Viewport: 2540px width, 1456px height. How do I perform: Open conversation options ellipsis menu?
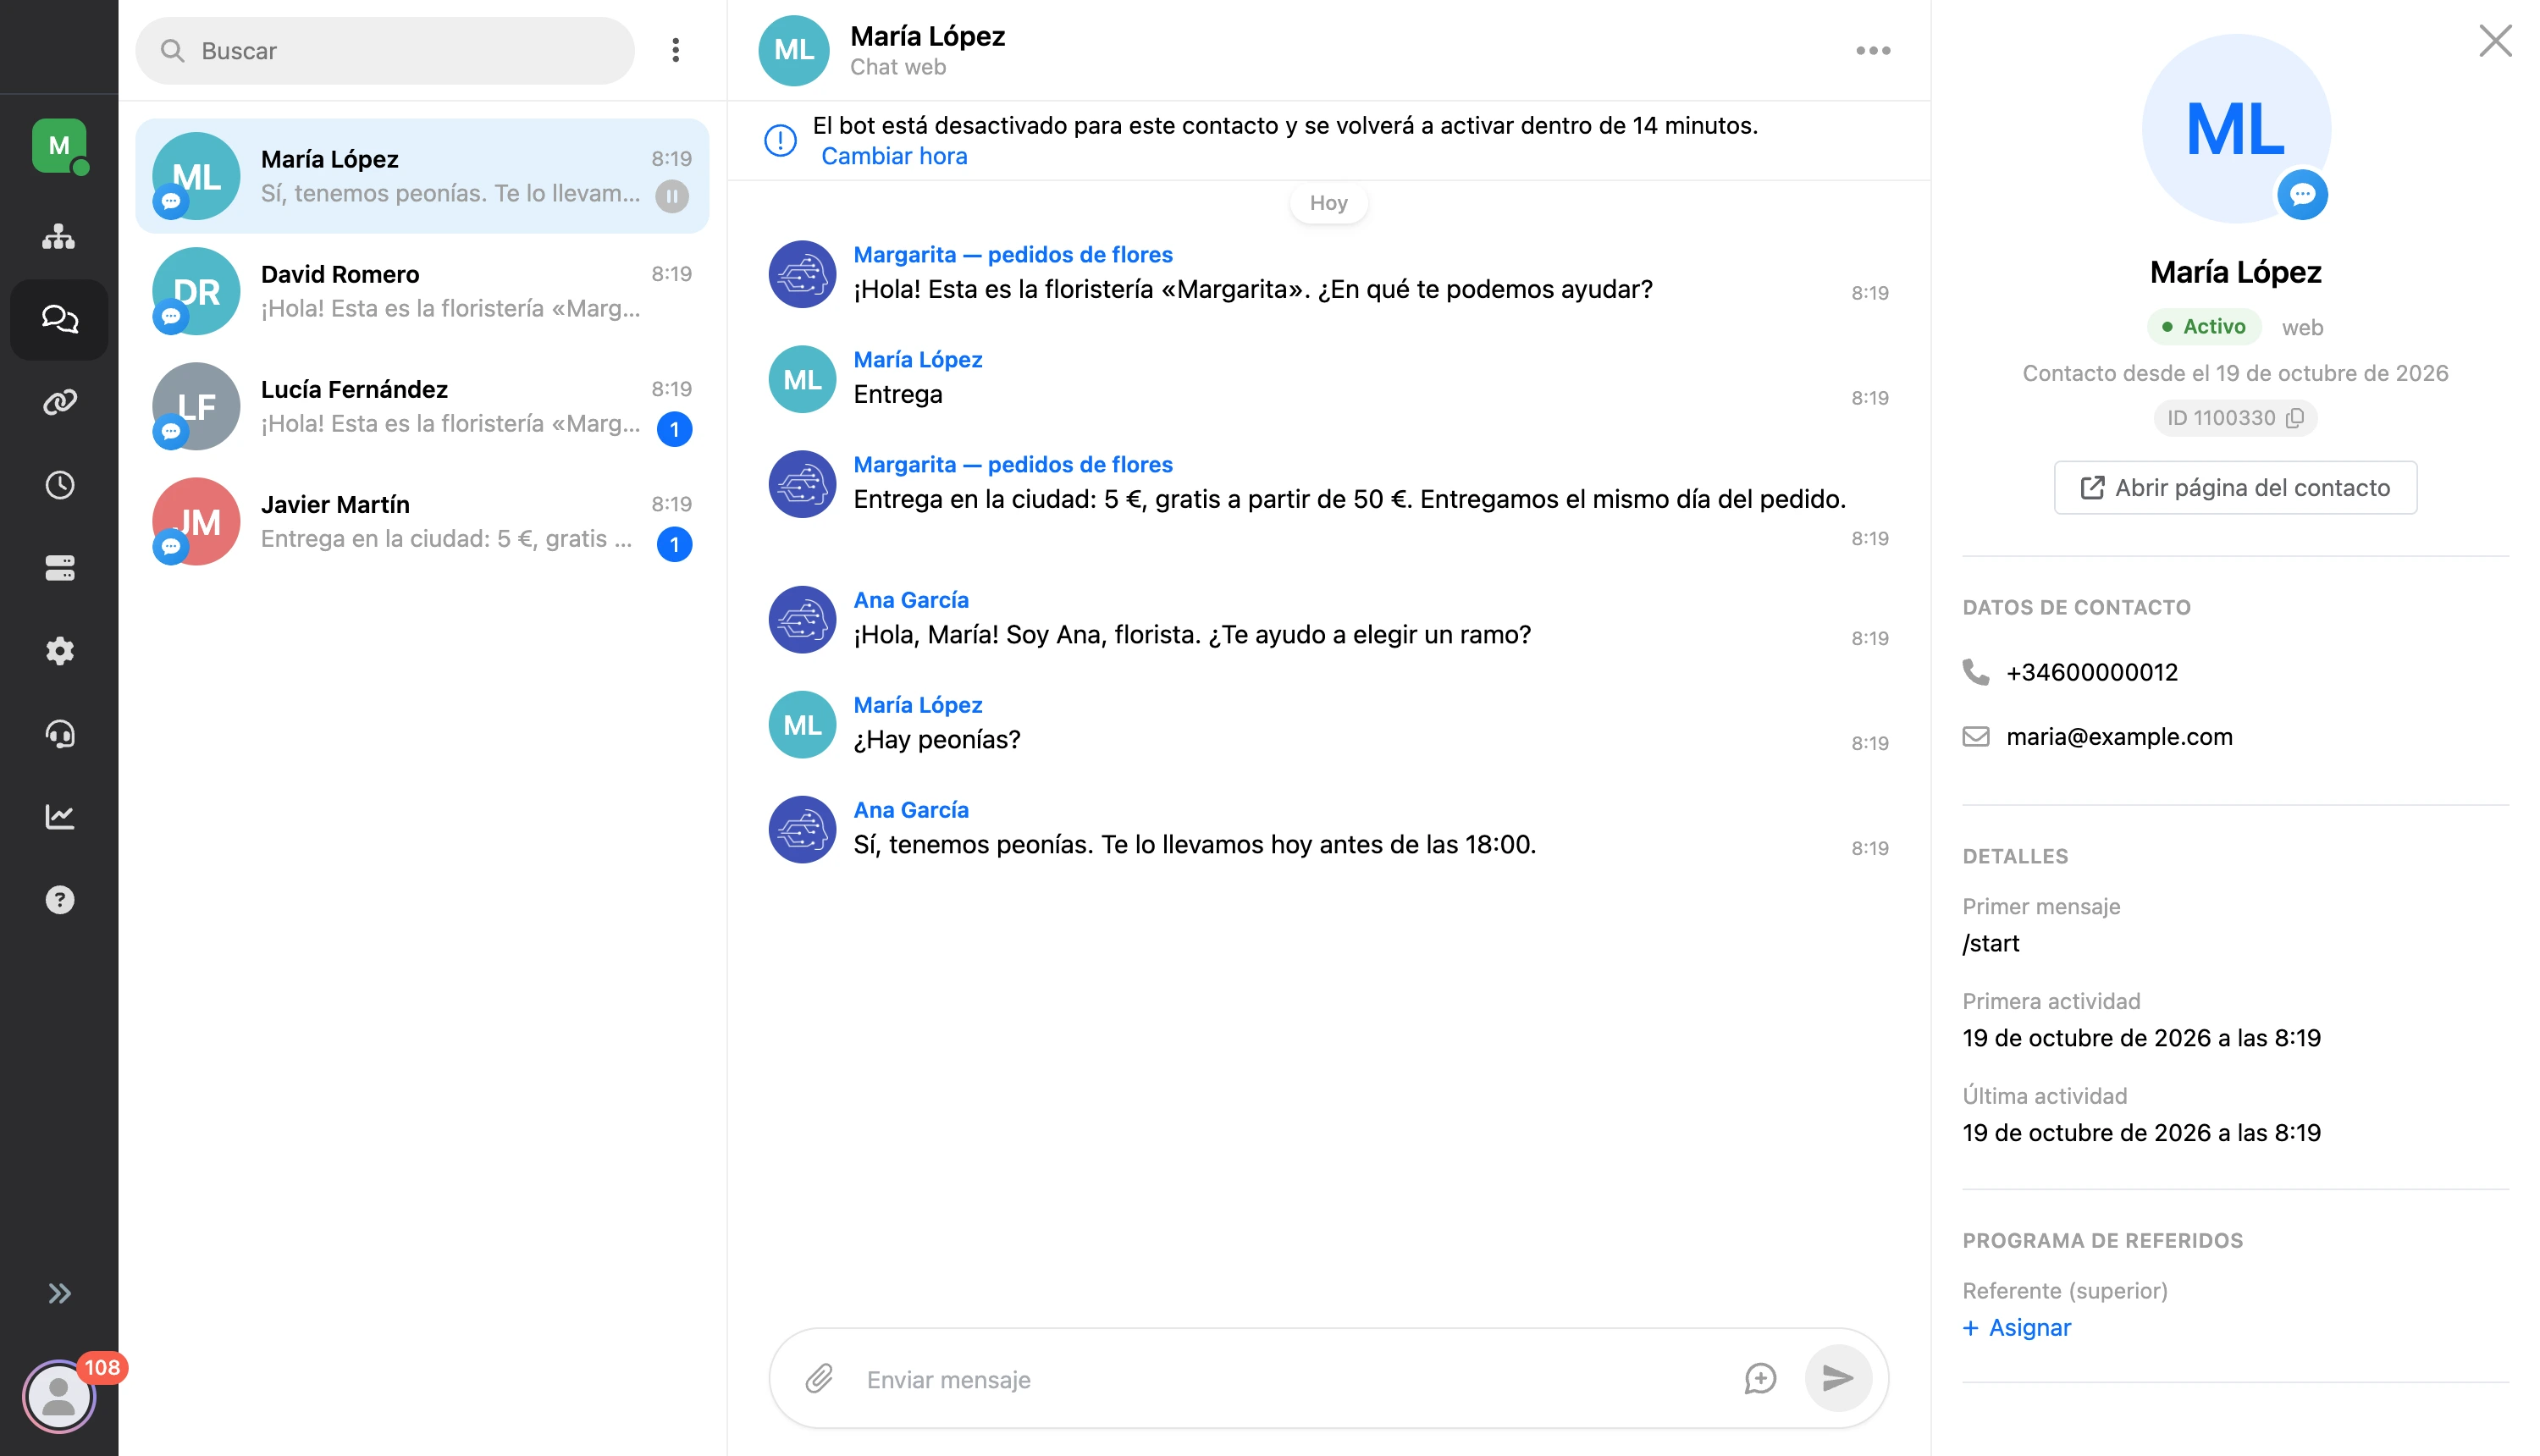[x=1873, y=50]
